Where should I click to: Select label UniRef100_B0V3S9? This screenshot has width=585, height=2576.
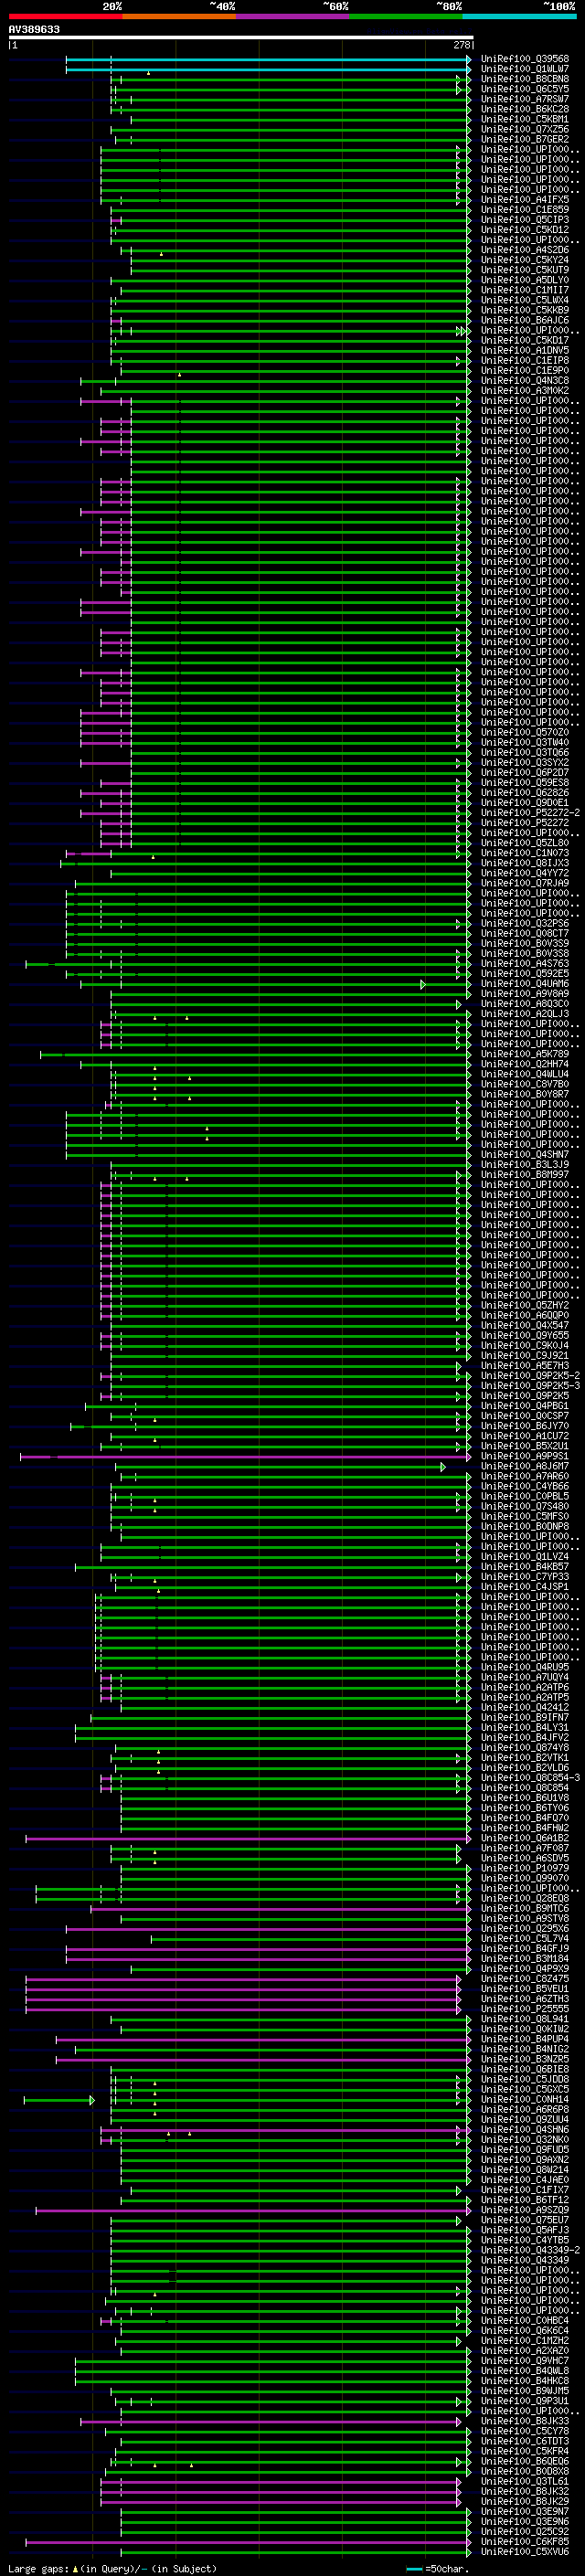click(525, 943)
